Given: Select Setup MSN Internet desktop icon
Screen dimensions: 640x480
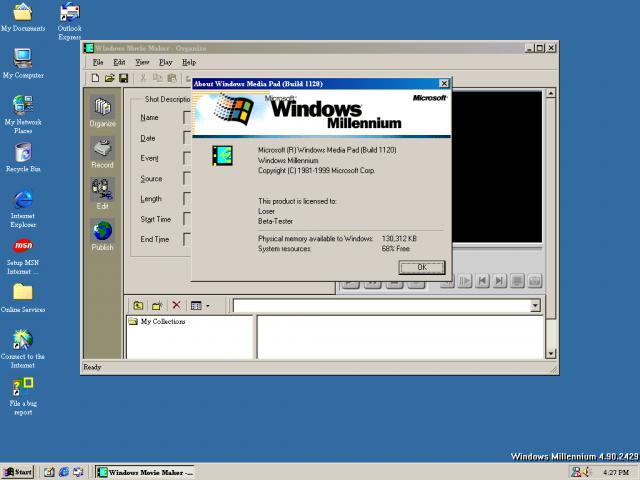Looking at the screenshot, I should [x=23, y=256].
